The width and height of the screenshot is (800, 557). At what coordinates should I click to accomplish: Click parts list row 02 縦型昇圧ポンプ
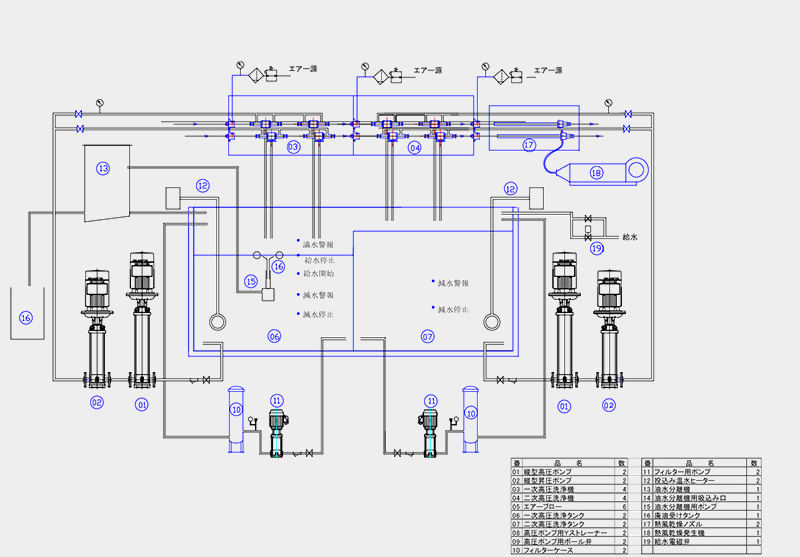point(569,480)
